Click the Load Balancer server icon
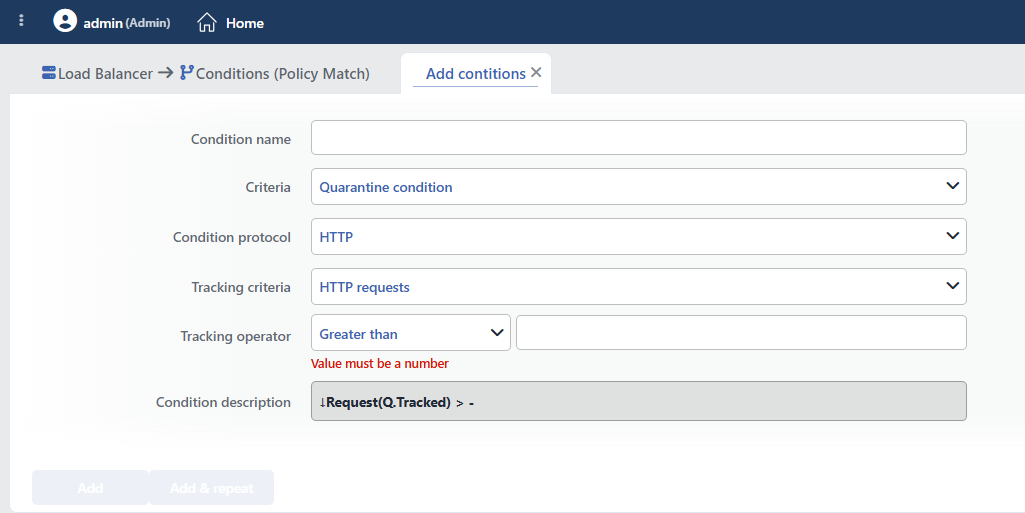Image resolution: width=1025 pixels, height=513 pixels. click(x=48, y=73)
